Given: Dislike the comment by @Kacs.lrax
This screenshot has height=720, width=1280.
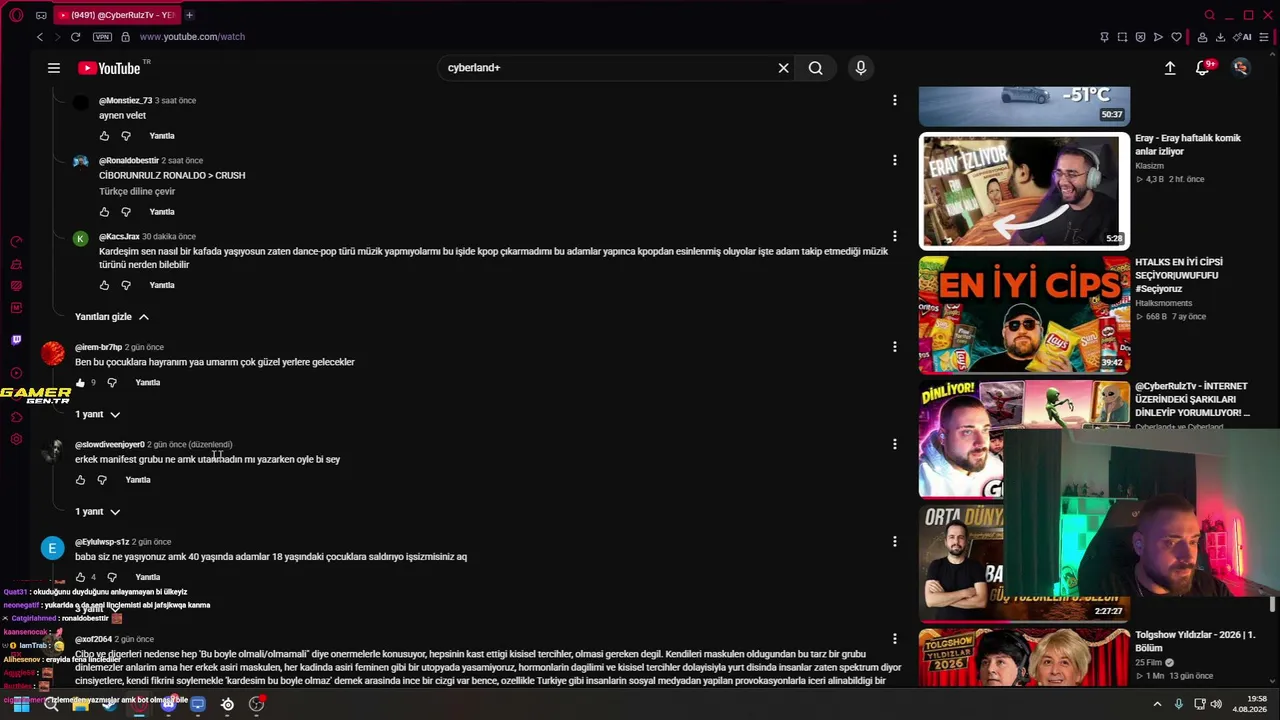Looking at the screenshot, I should [126, 285].
